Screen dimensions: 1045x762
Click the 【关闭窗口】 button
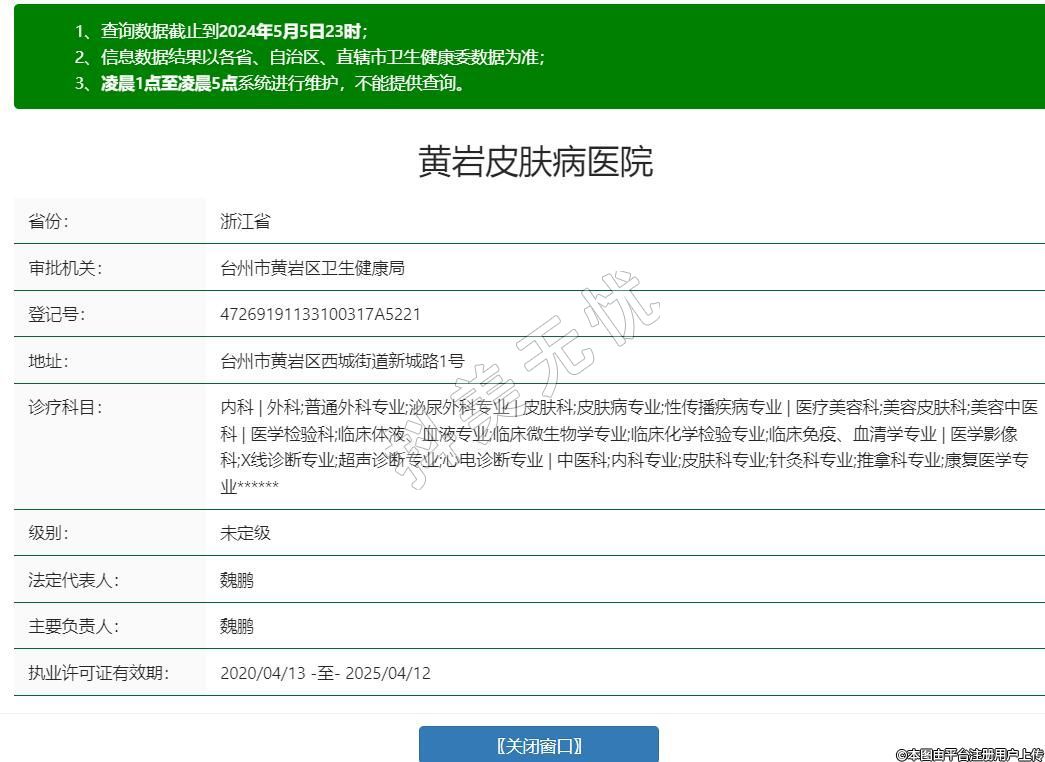(x=538, y=745)
